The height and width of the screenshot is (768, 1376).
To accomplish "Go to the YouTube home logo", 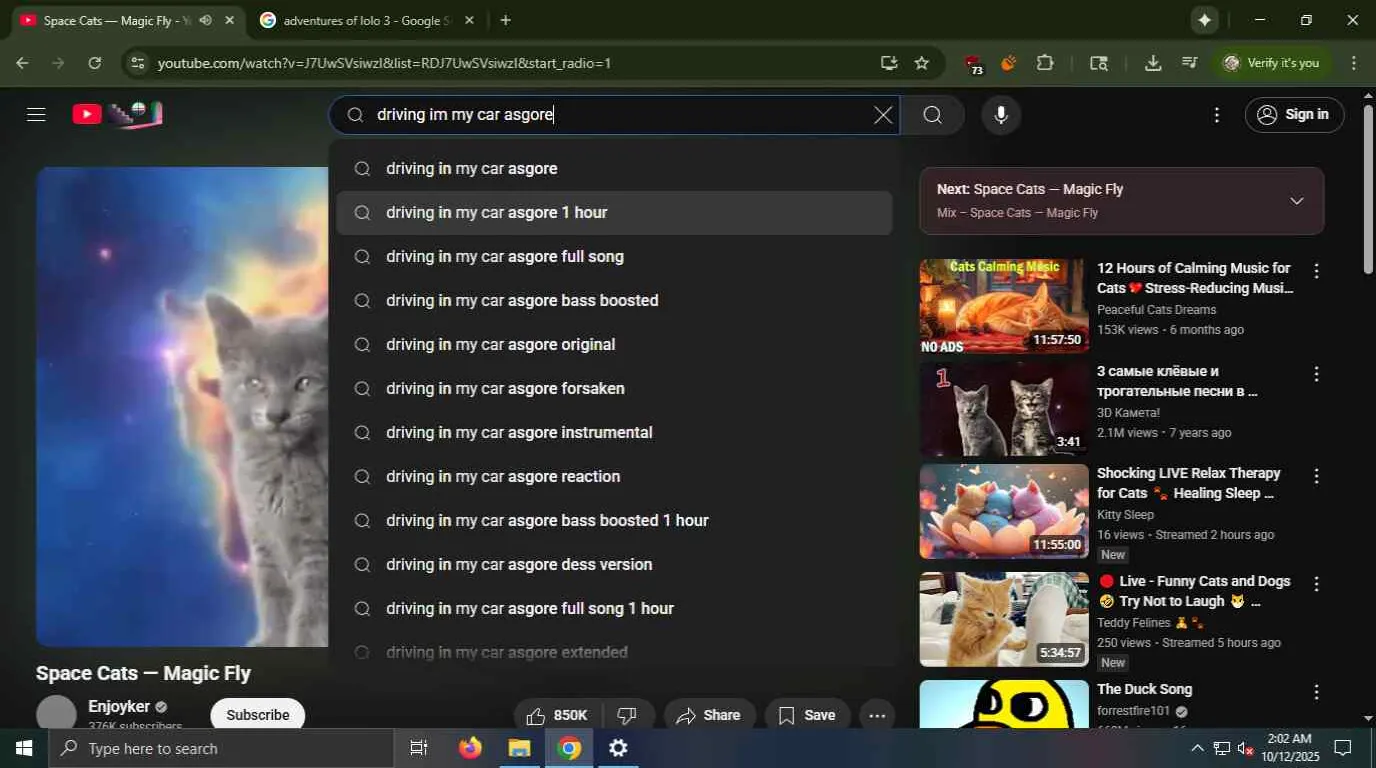I will pos(117,114).
